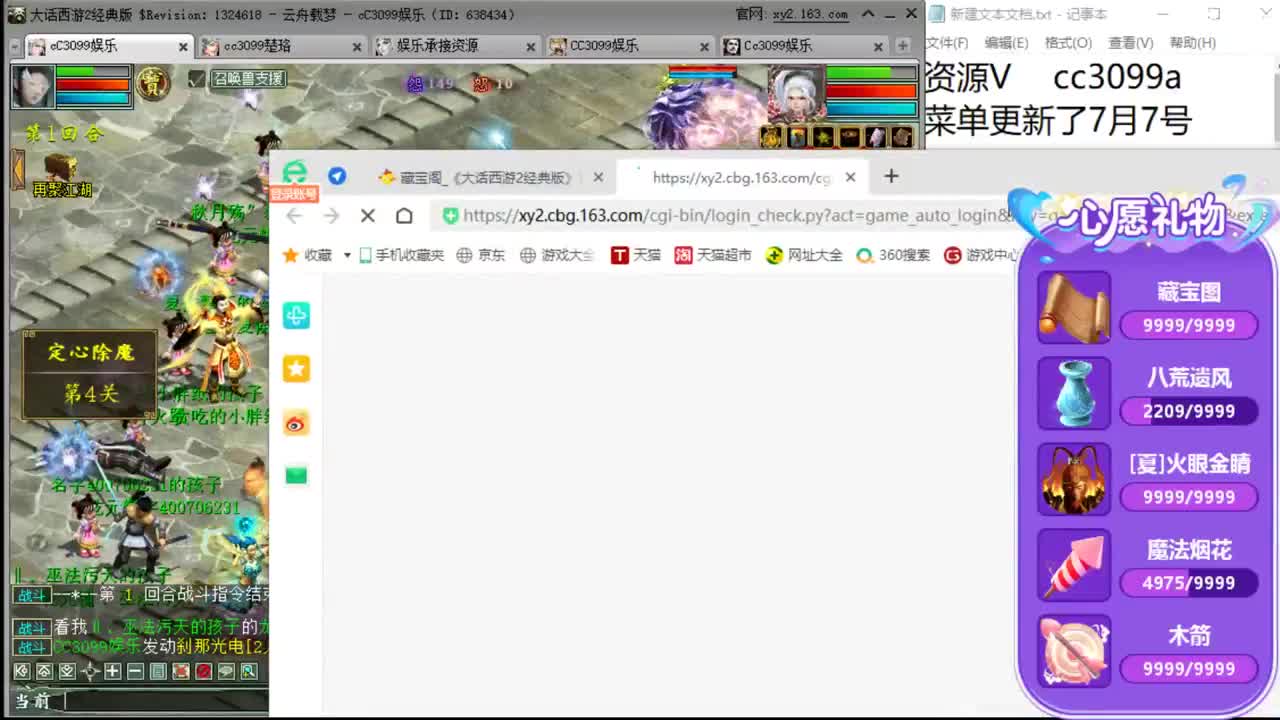1280x720 pixels.
Task: Click the minus icon in chat toolbar
Action: [135, 672]
